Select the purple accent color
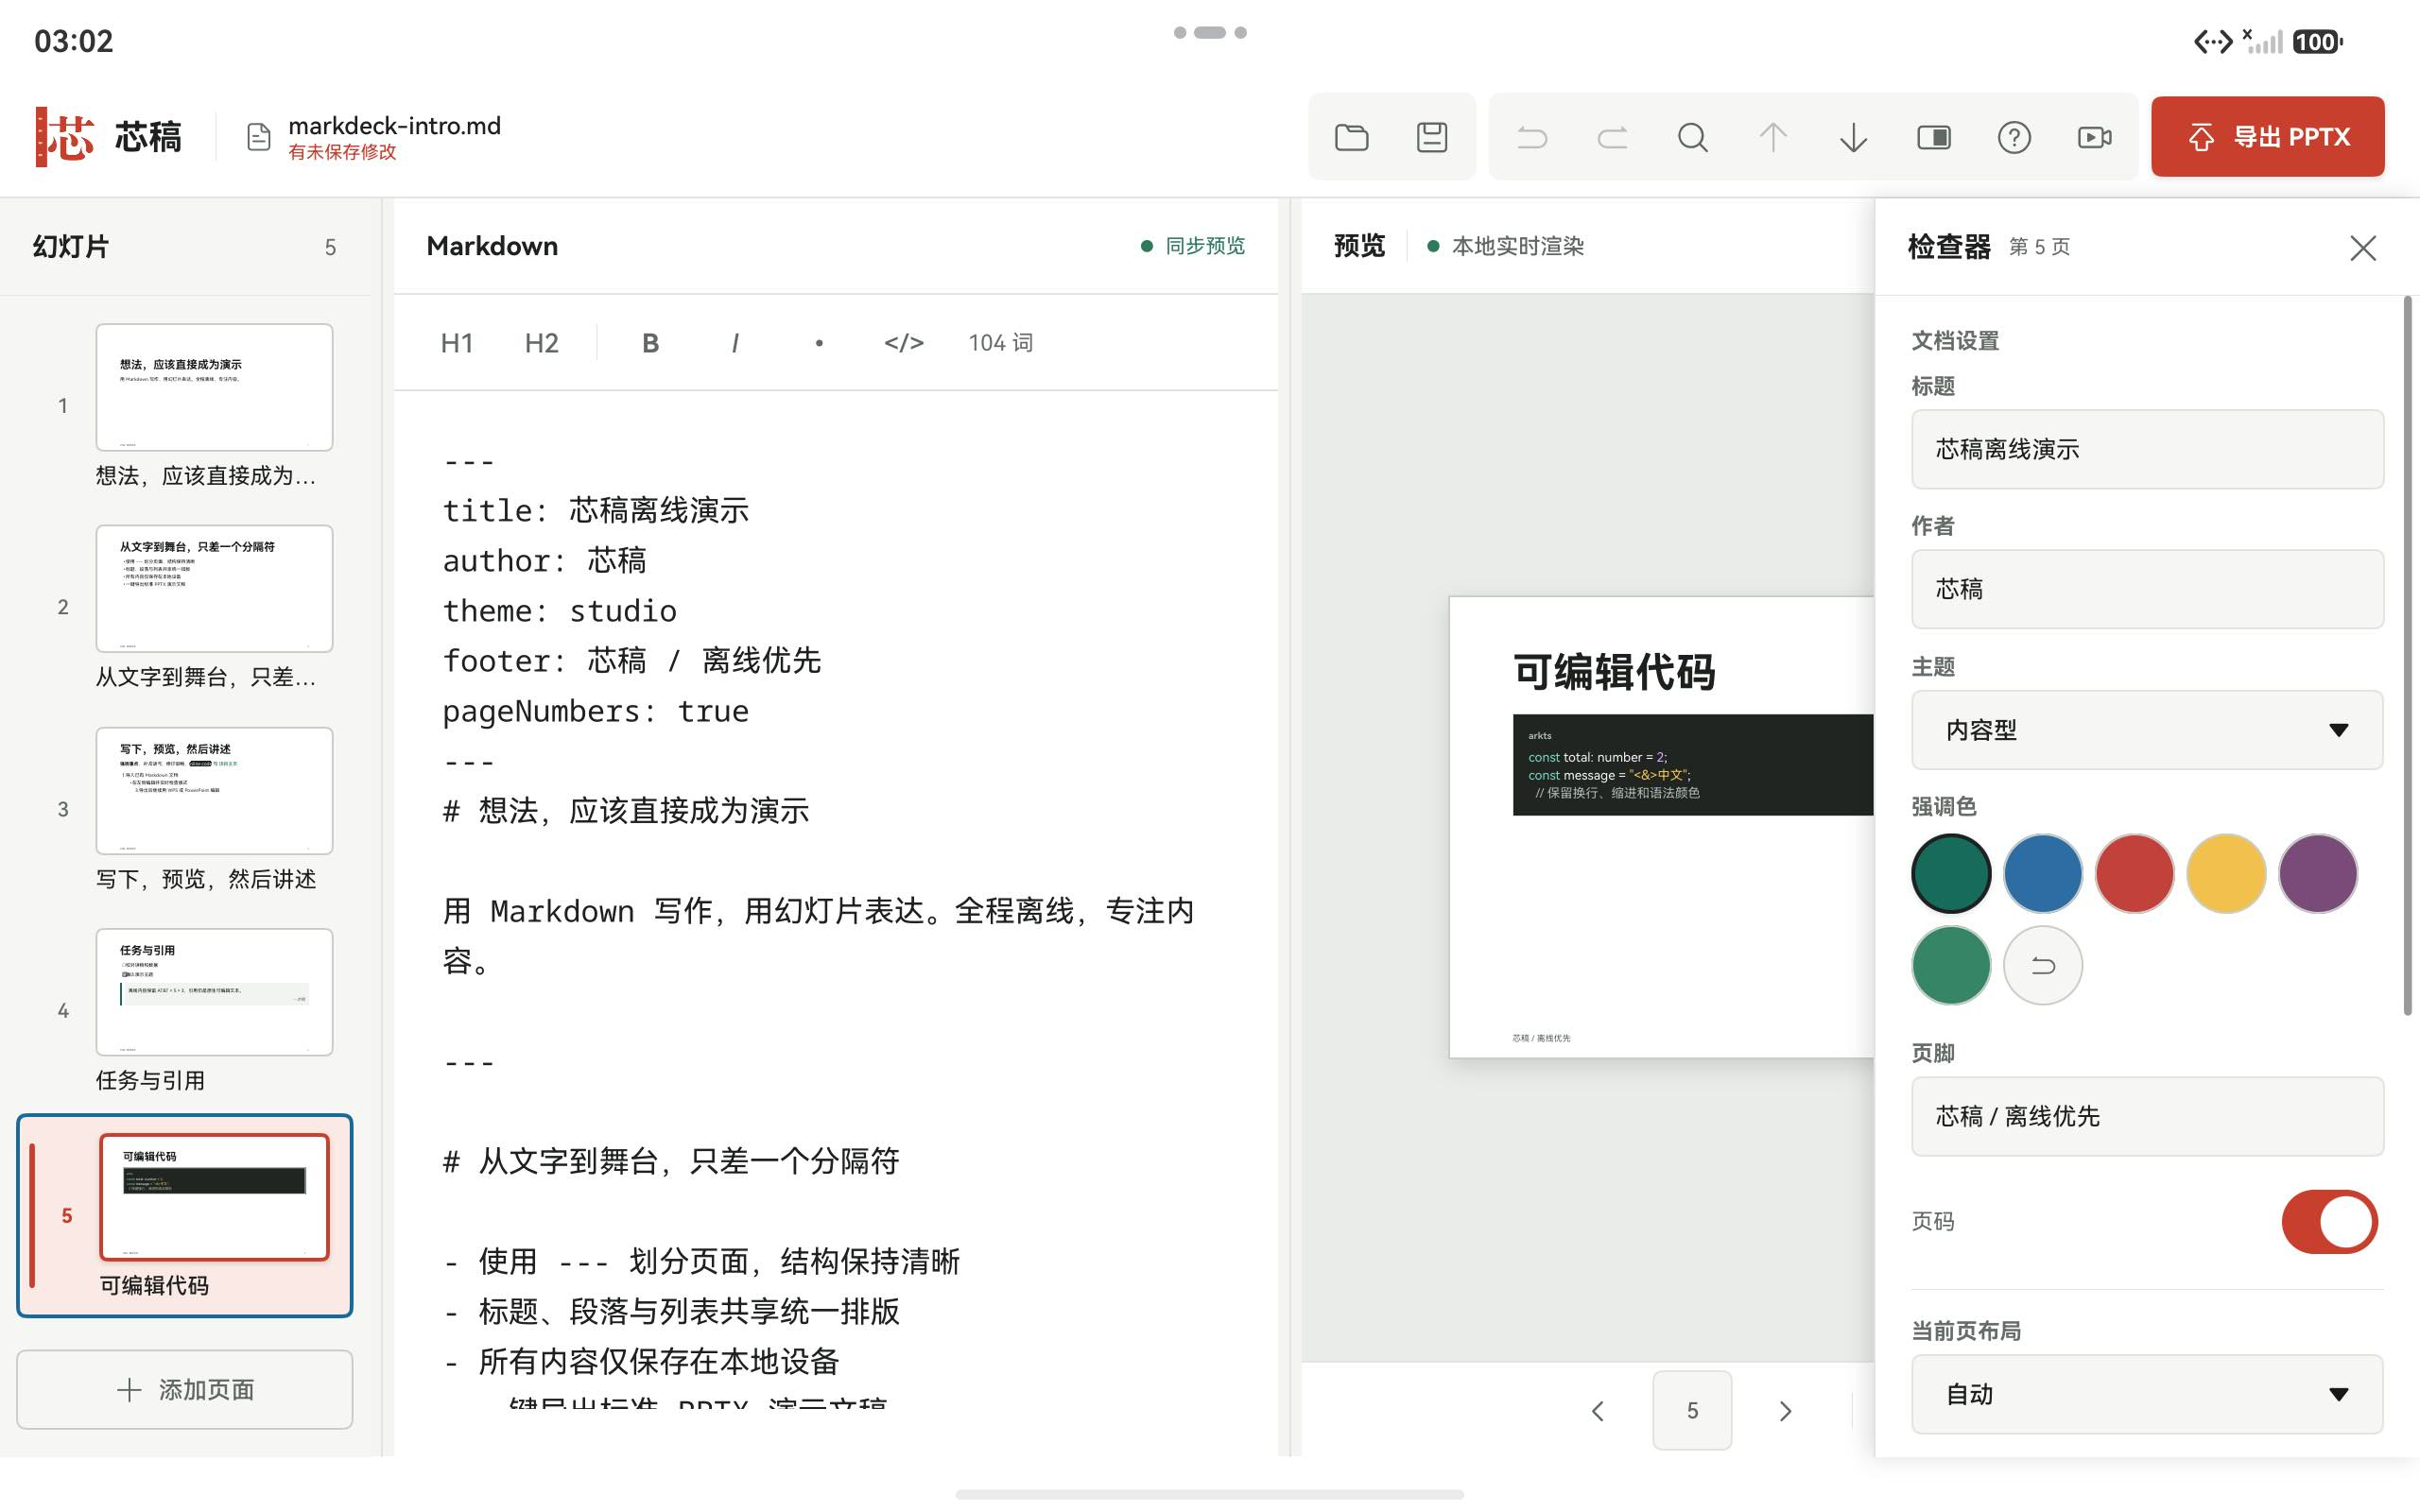The image size is (2420, 1512). point(2318,873)
